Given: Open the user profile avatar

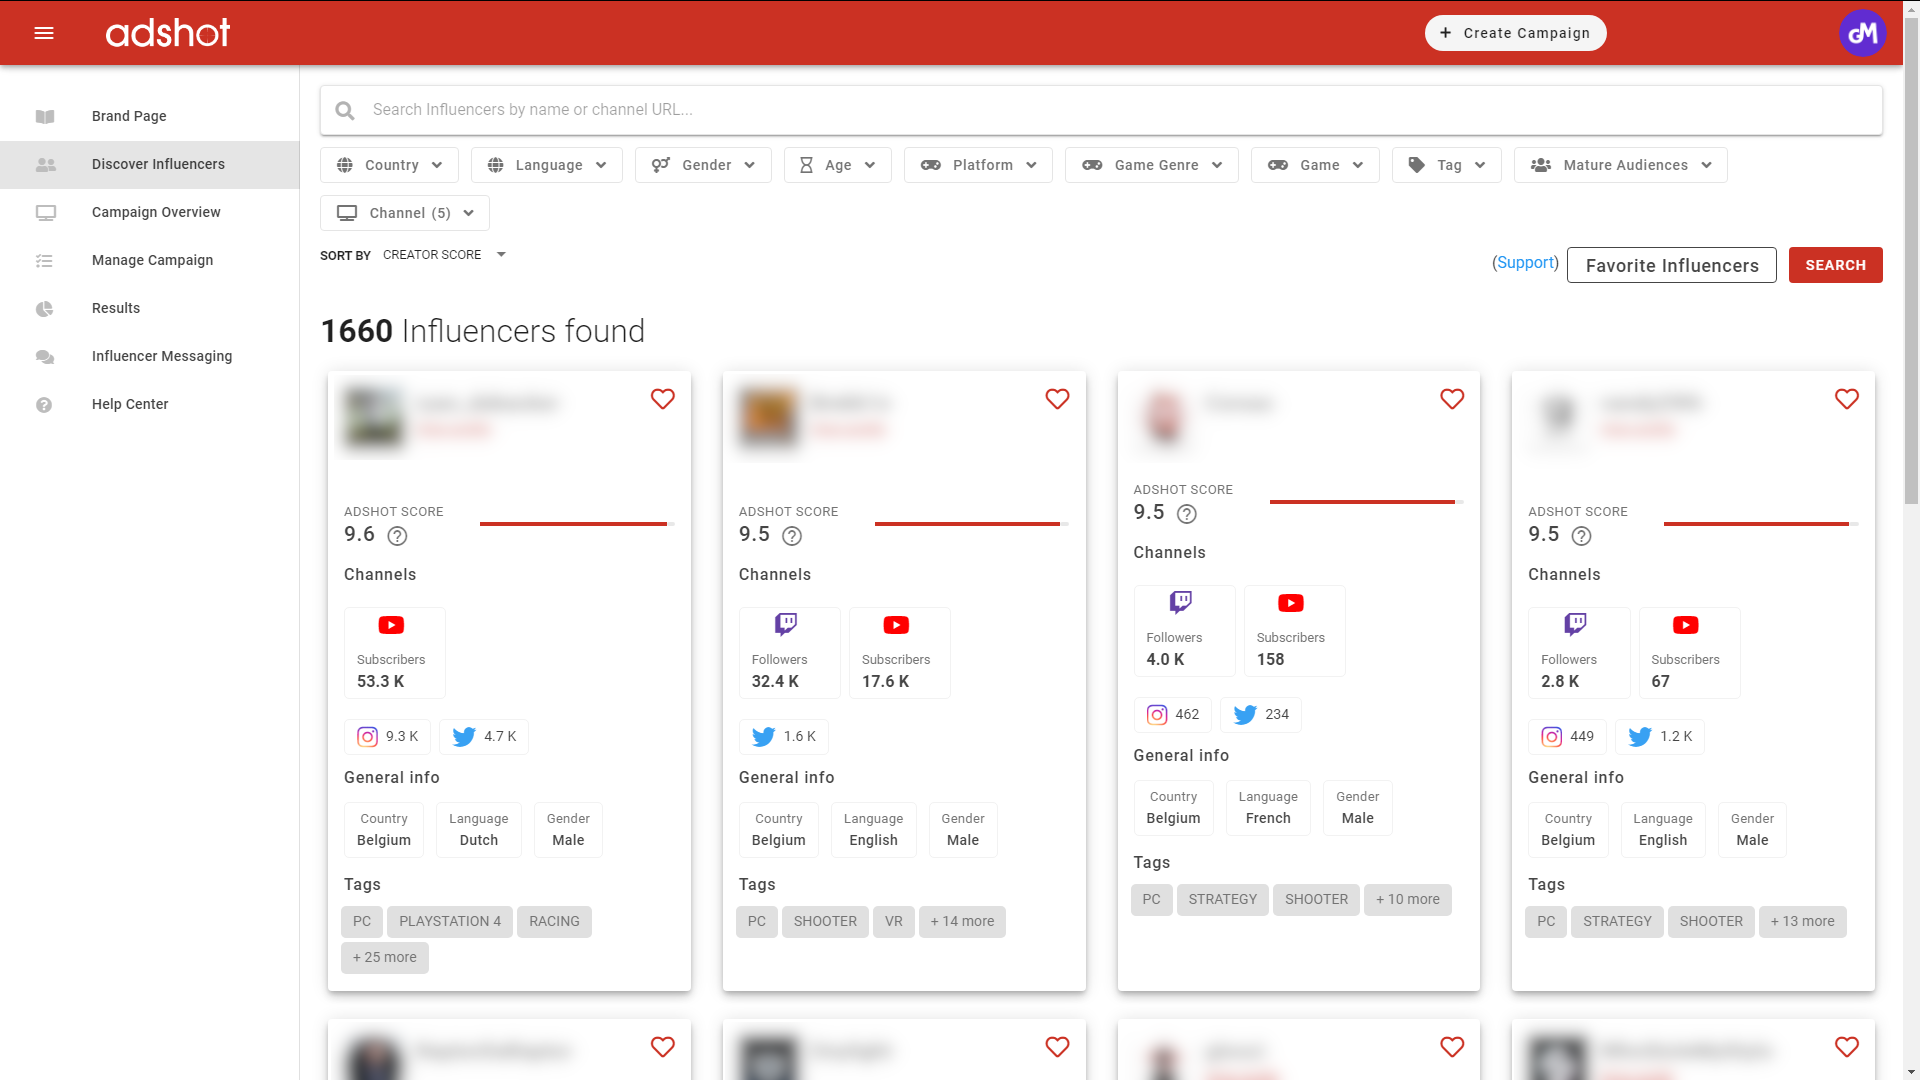Looking at the screenshot, I should coord(1862,33).
